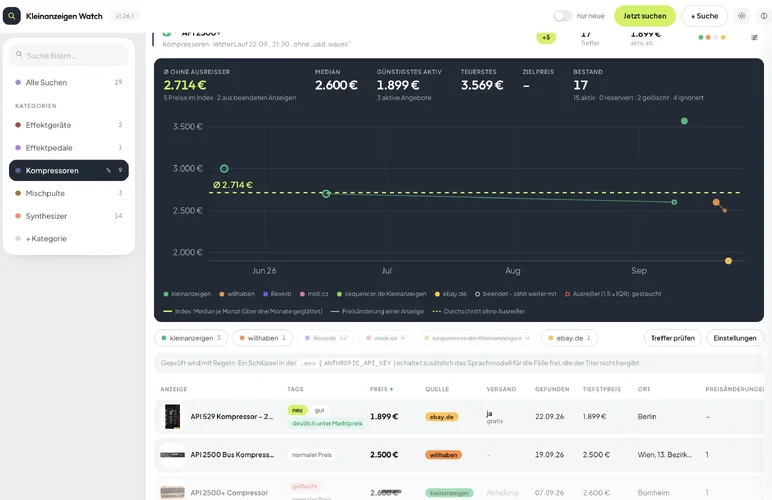Click the 'neu' tag on API 529 row
The width and height of the screenshot is (772, 500).
coord(297,410)
